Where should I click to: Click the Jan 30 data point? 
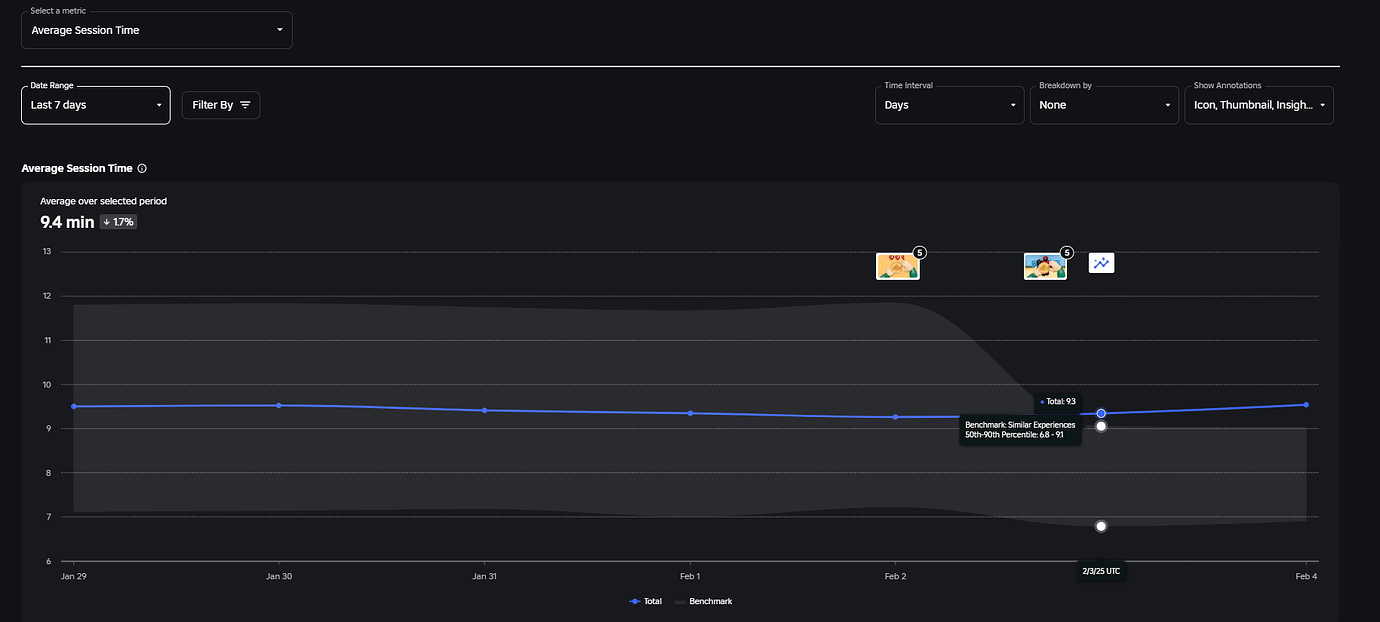coord(279,405)
